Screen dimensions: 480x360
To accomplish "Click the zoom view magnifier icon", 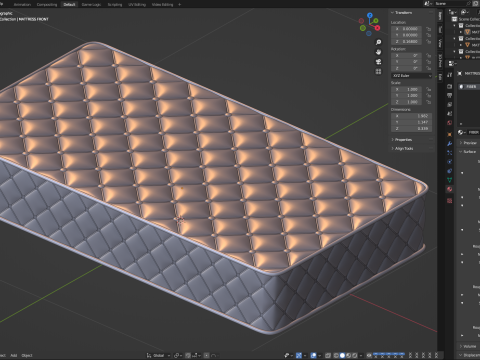I will [378, 42].
